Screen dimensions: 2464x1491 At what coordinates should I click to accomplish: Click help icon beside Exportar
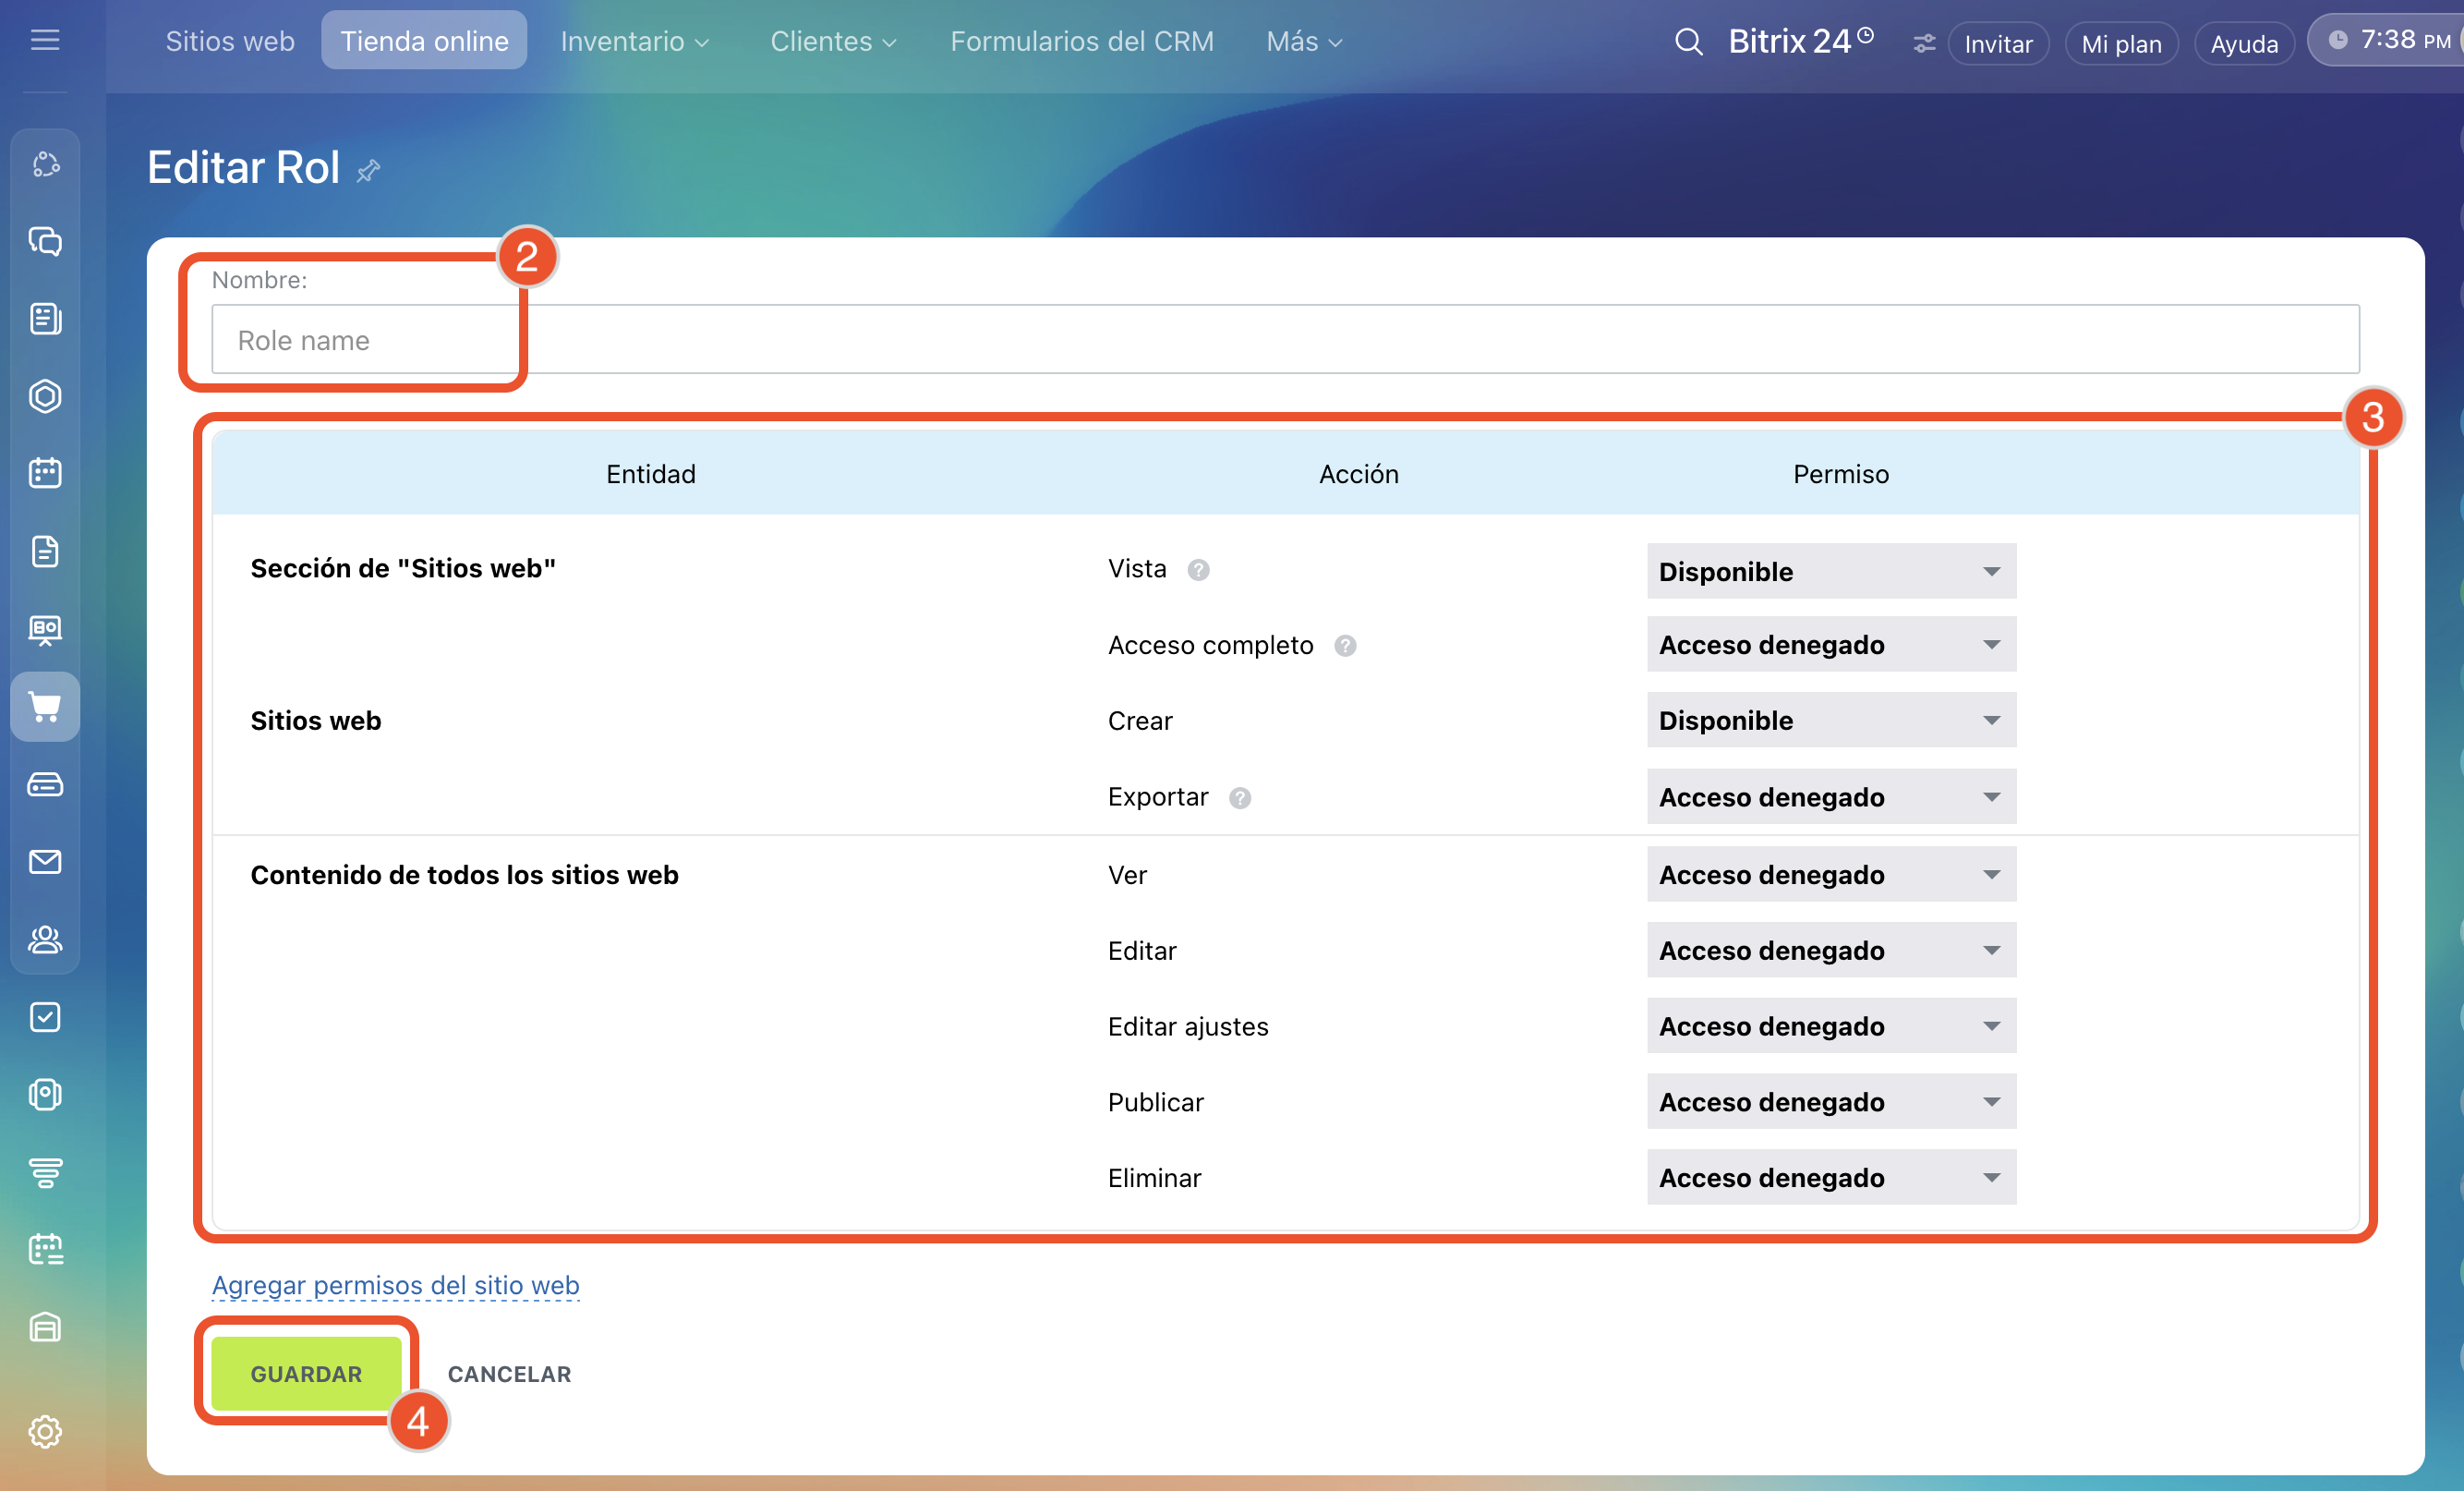tap(1239, 798)
